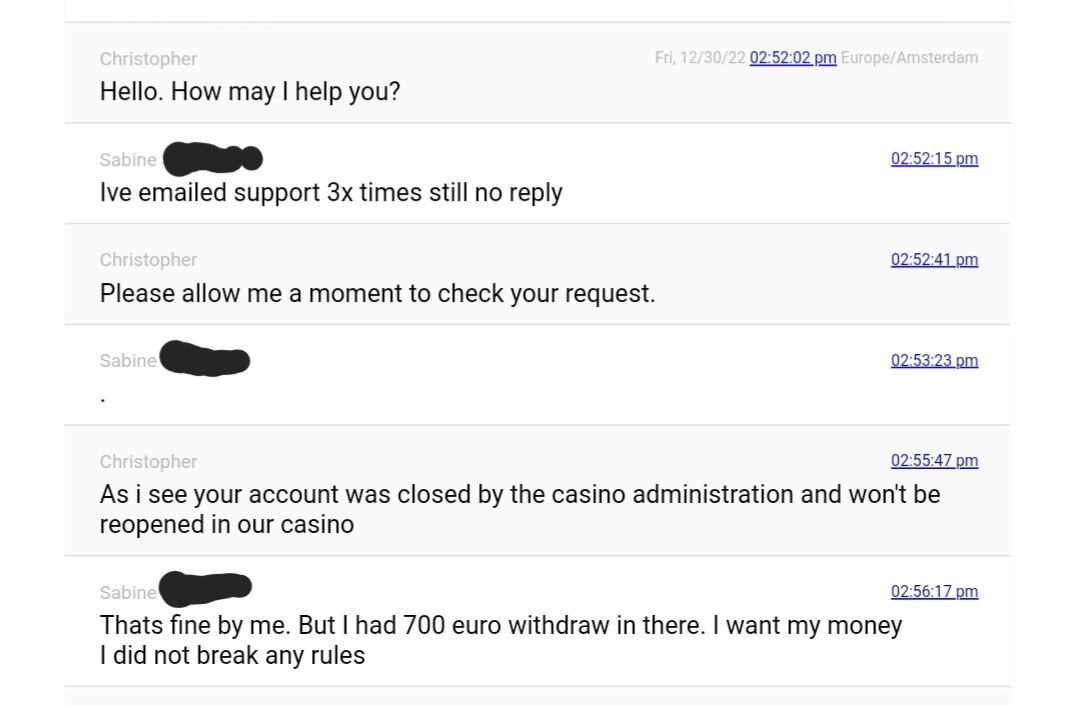Select the 02:53:23 pm timestamp link
1077x705 pixels.
click(x=934, y=361)
